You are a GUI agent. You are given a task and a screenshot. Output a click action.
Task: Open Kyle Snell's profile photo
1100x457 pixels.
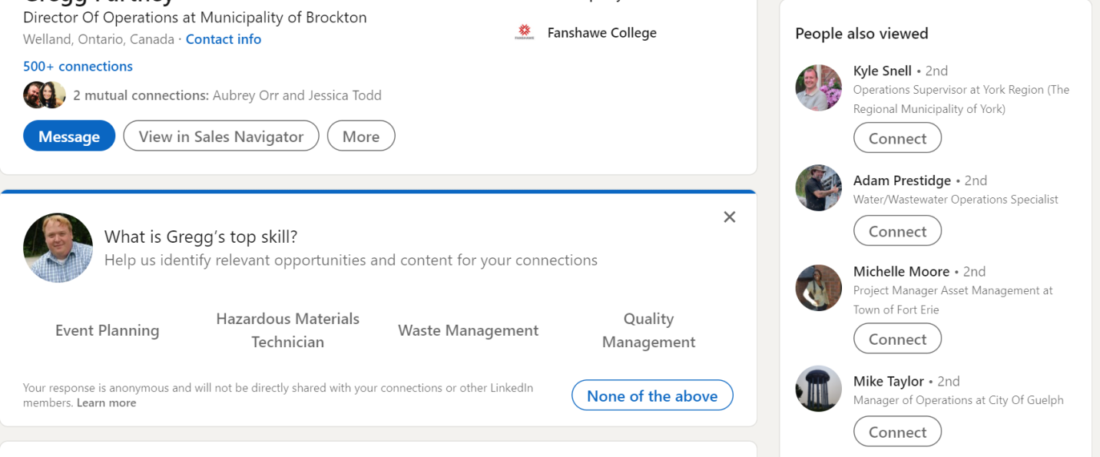point(818,88)
